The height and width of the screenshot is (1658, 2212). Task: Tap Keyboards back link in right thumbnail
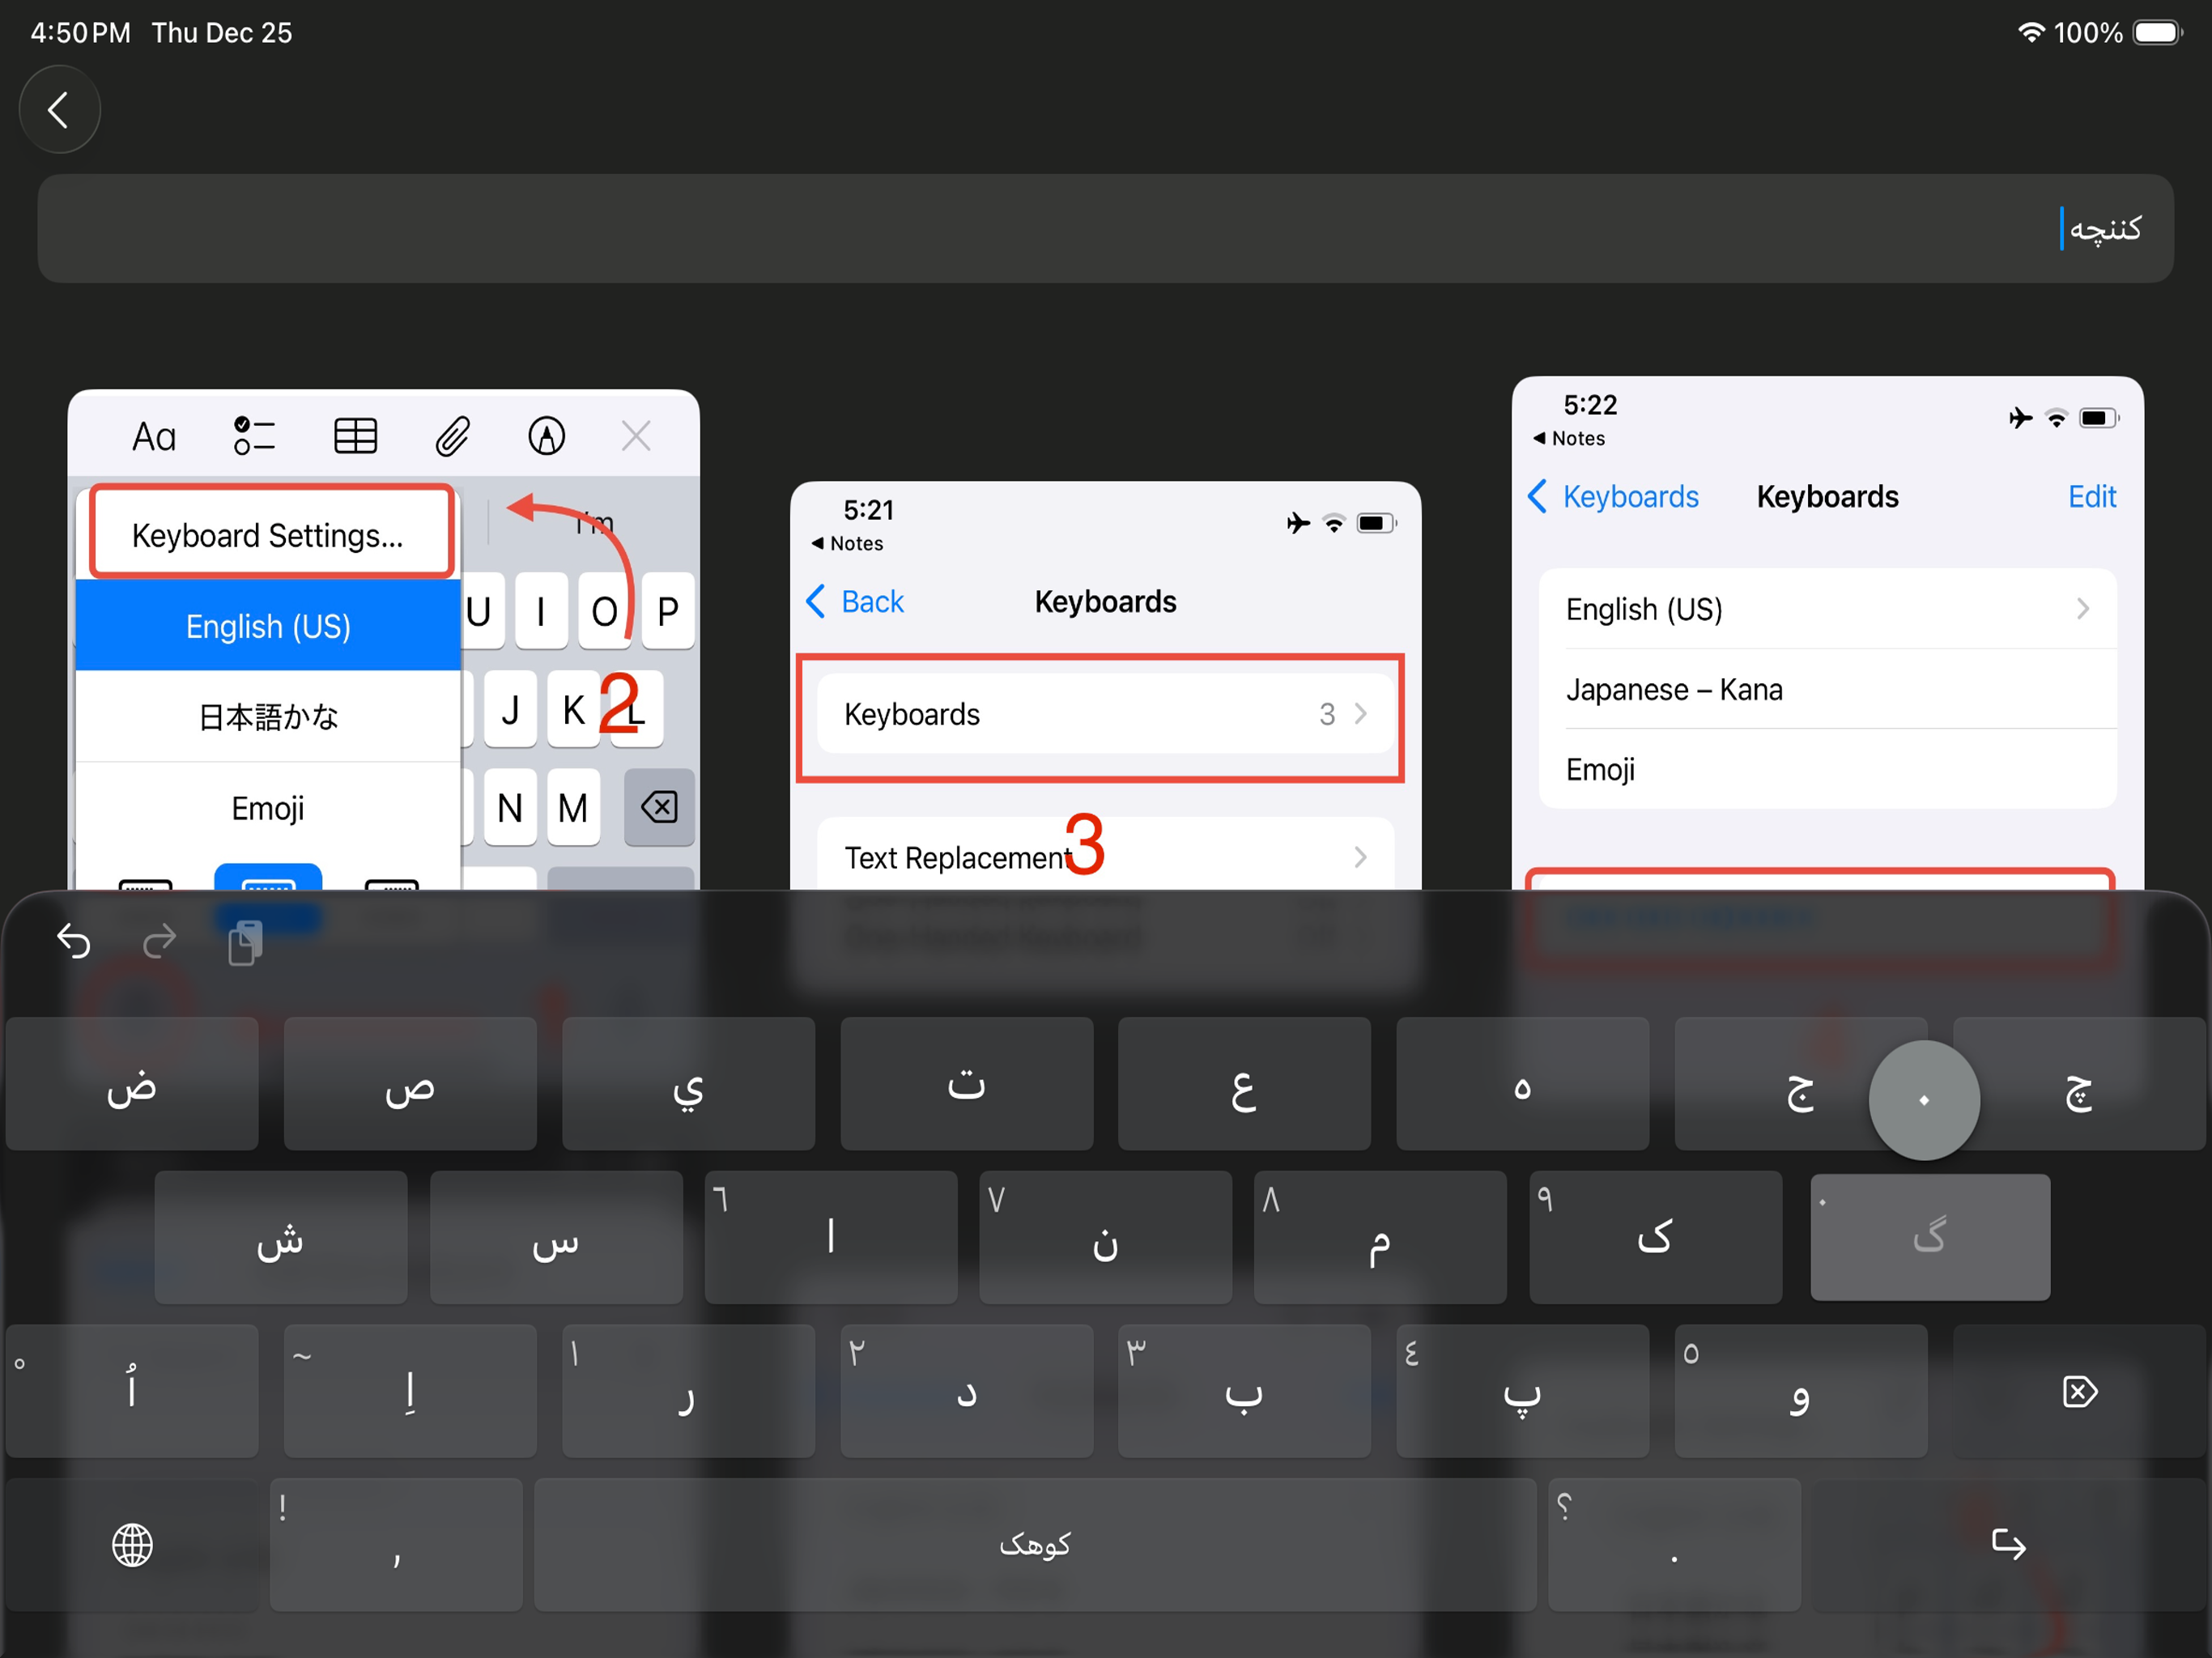click(x=1613, y=496)
